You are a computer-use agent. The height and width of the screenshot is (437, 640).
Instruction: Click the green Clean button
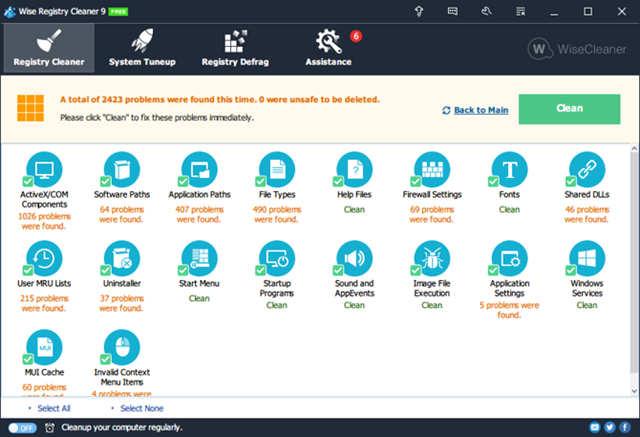[x=569, y=109]
